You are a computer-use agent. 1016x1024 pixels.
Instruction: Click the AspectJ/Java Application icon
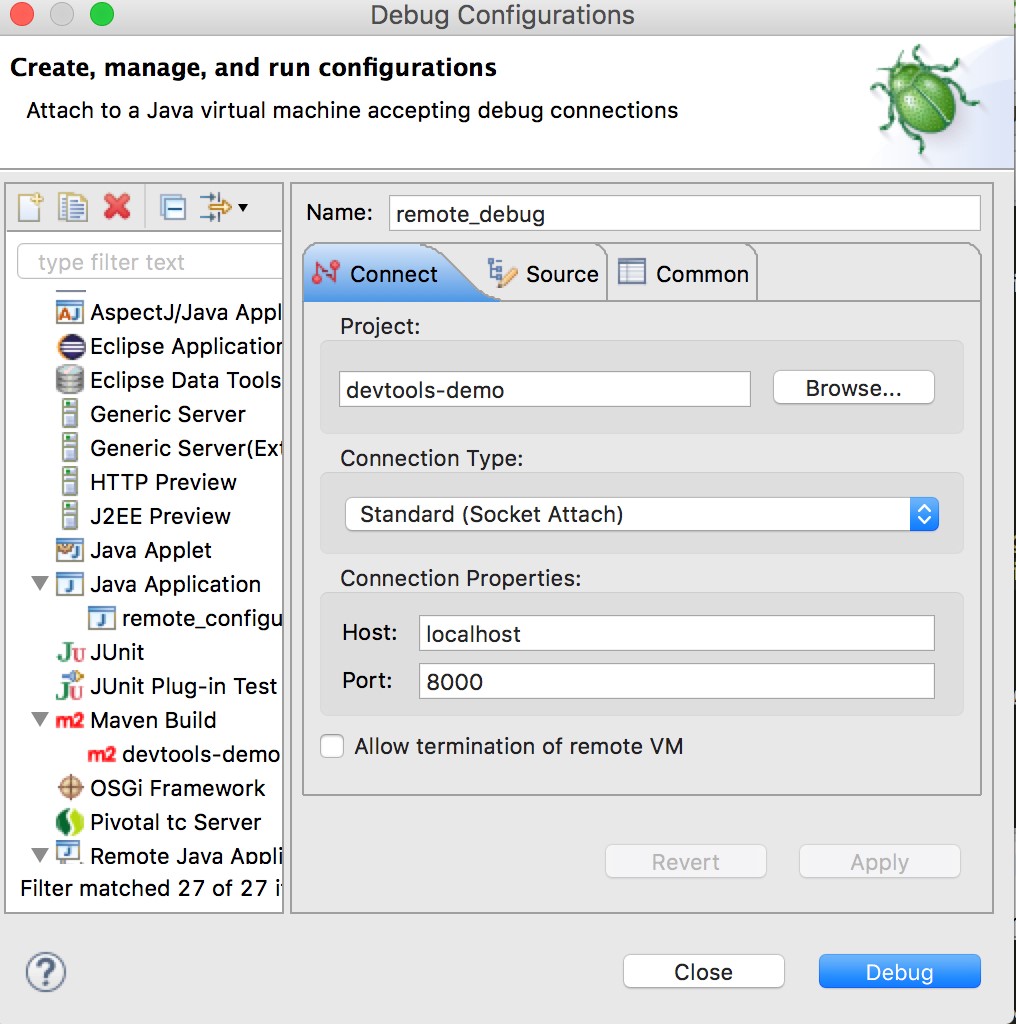click(70, 312)
